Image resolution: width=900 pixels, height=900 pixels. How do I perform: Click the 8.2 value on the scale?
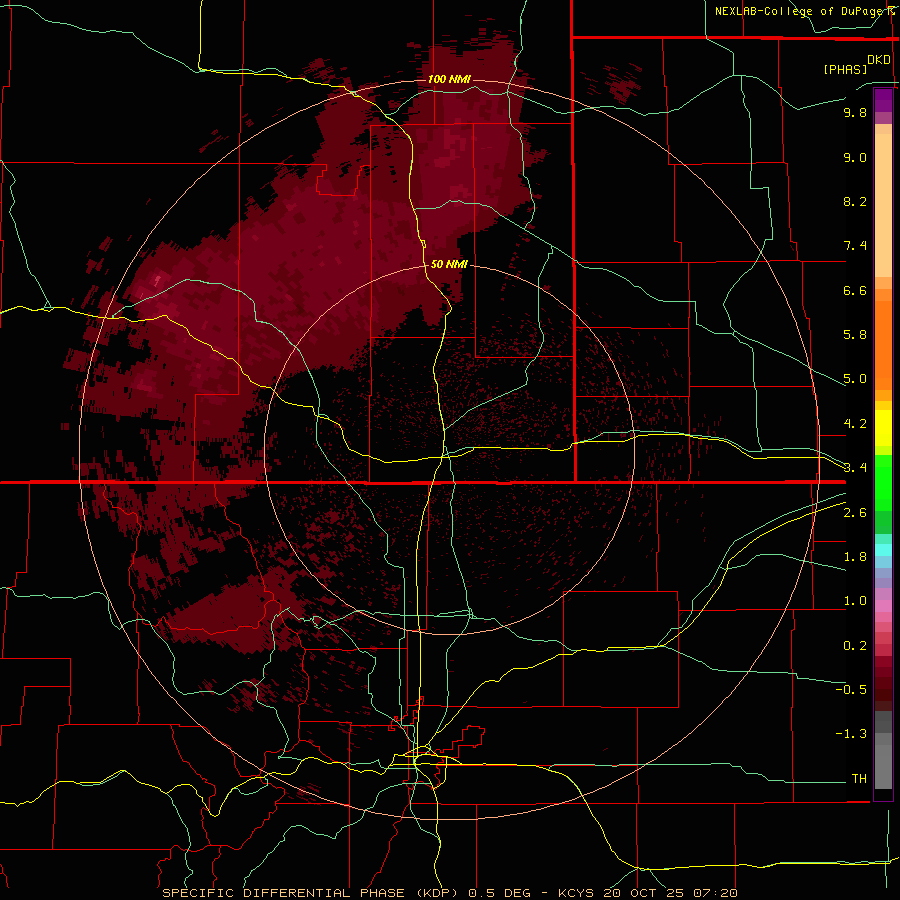[x=855, y=201]
